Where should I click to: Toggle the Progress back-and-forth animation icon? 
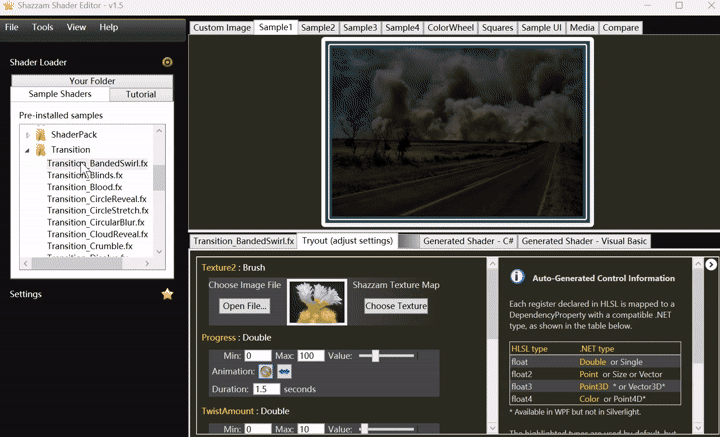coord(284,371)
